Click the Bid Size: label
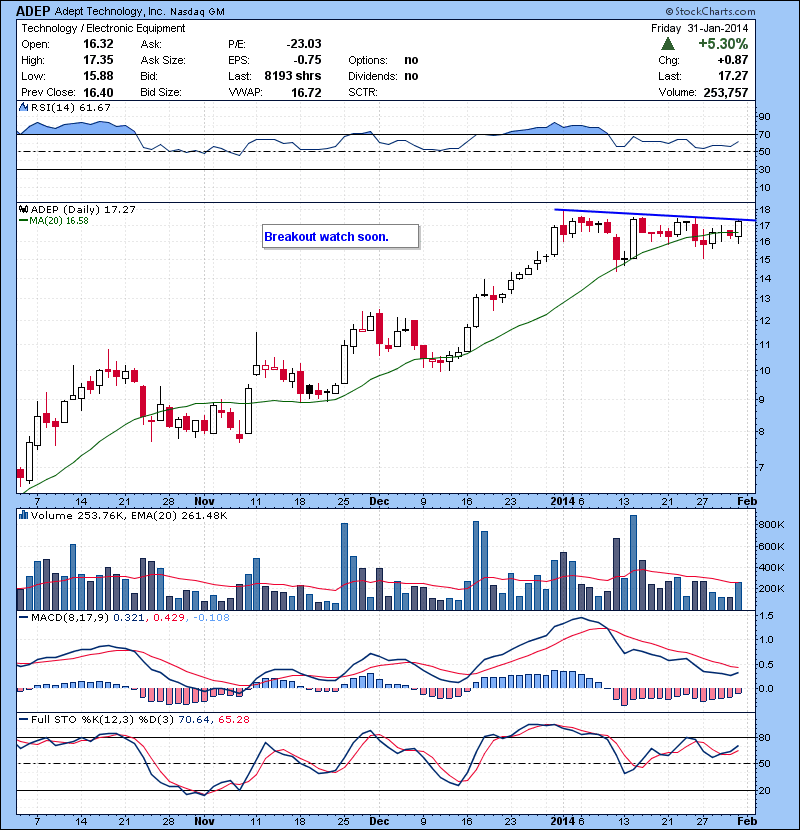Screen dimensions: 800x830 [x=161, y=92]
